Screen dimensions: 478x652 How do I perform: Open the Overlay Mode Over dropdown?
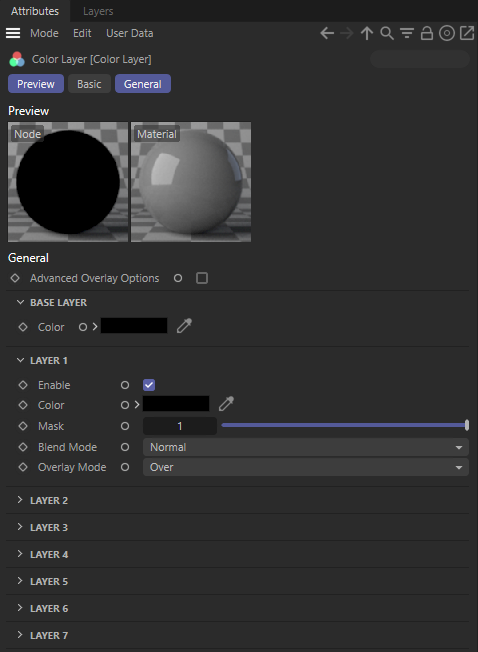[306, 467]
